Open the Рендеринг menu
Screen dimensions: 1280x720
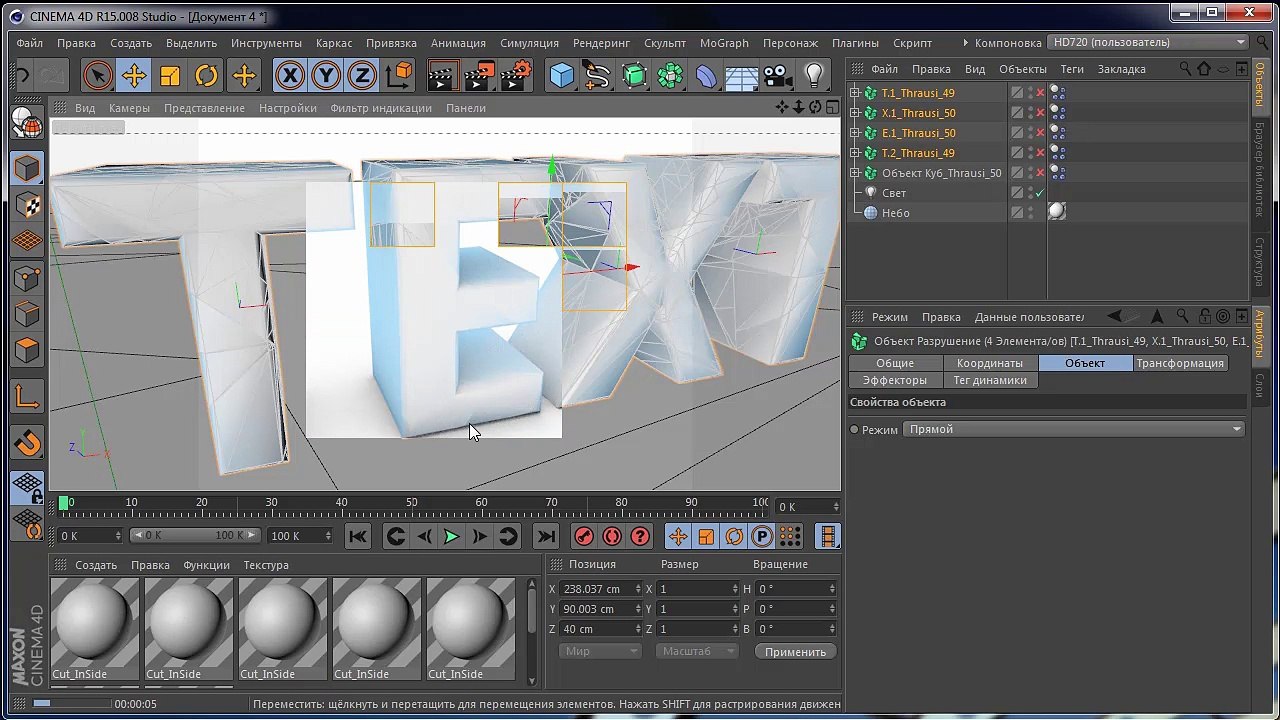tap(601, 43)
